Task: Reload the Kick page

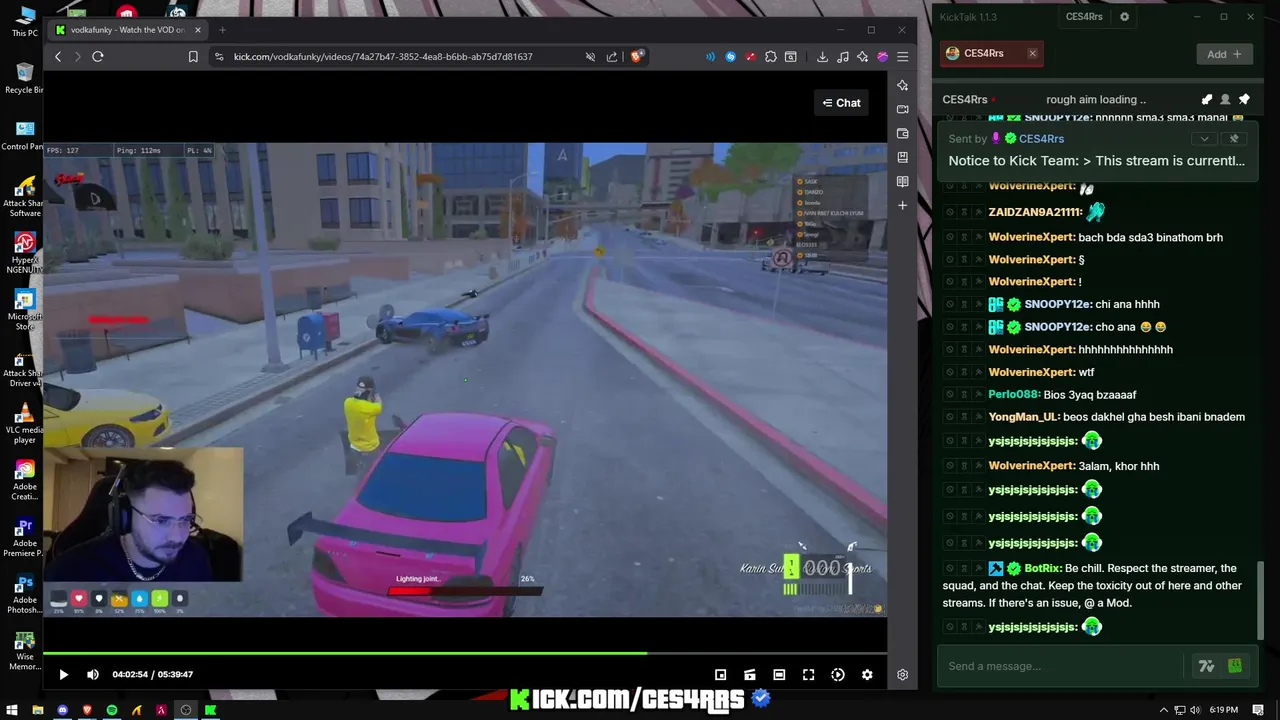Action: 98,57
